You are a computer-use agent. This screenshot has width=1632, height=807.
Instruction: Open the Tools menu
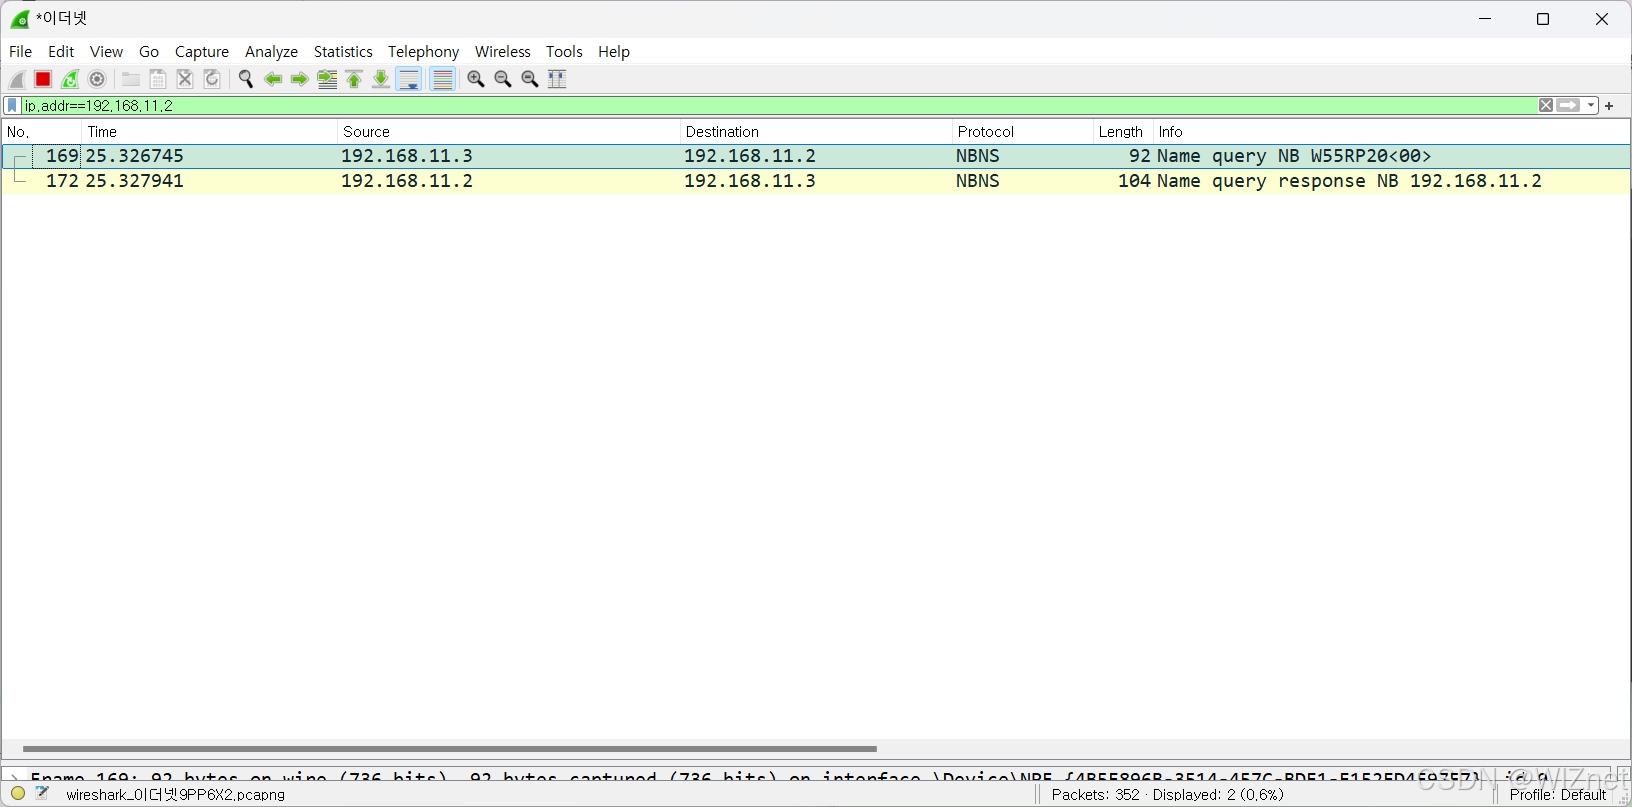[564, 52]
